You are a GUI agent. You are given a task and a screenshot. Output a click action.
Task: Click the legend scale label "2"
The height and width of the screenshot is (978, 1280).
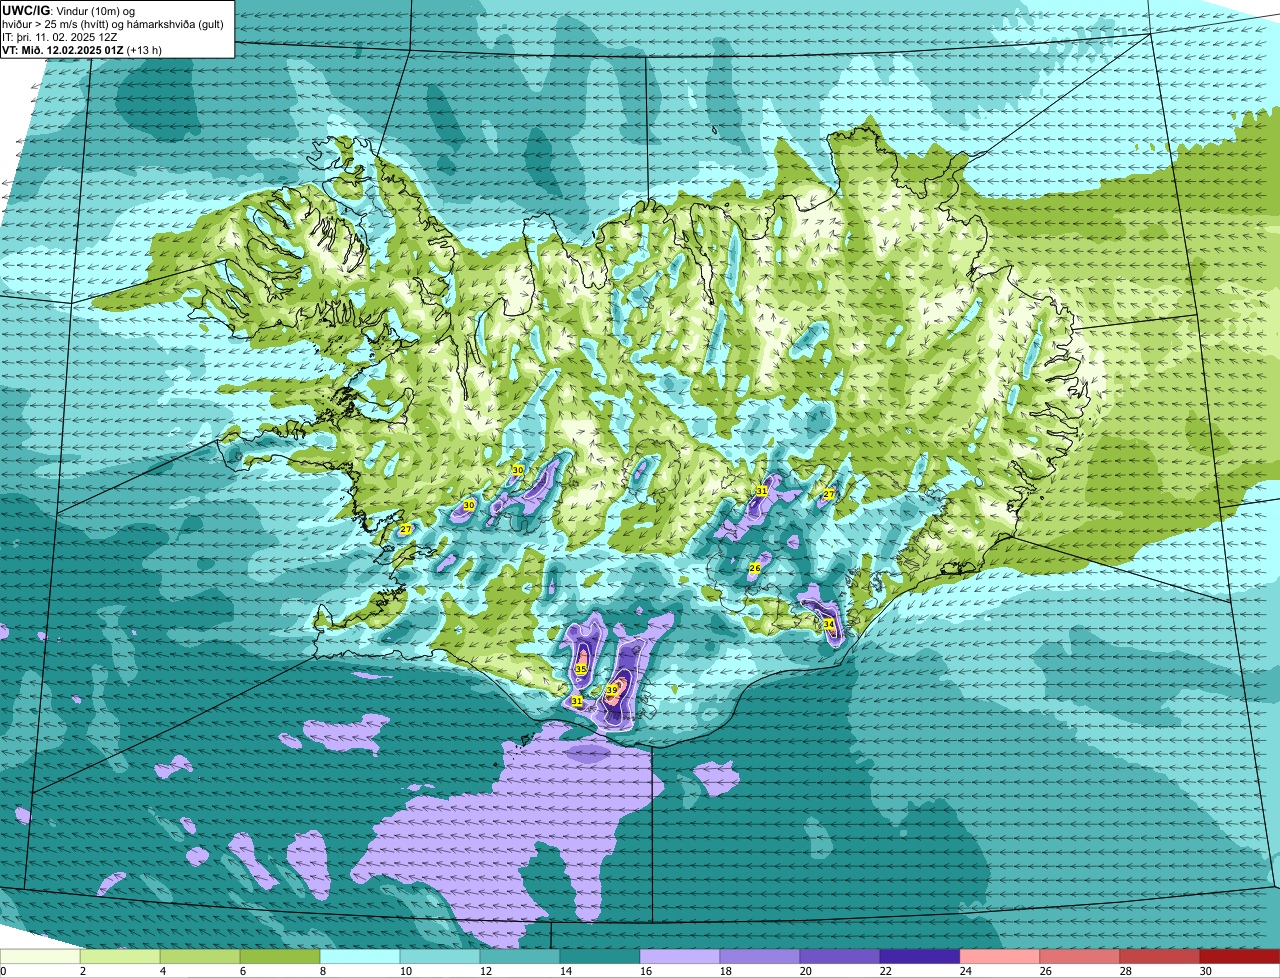(83, 971)
